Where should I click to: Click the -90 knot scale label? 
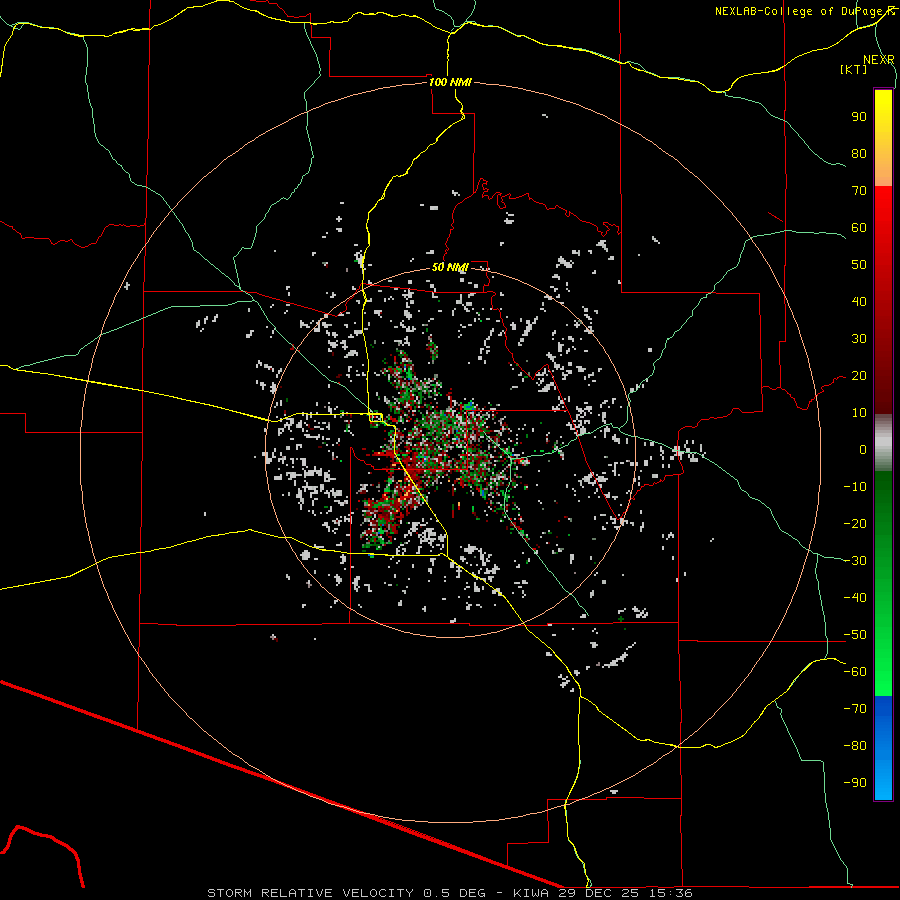(855, 783)
